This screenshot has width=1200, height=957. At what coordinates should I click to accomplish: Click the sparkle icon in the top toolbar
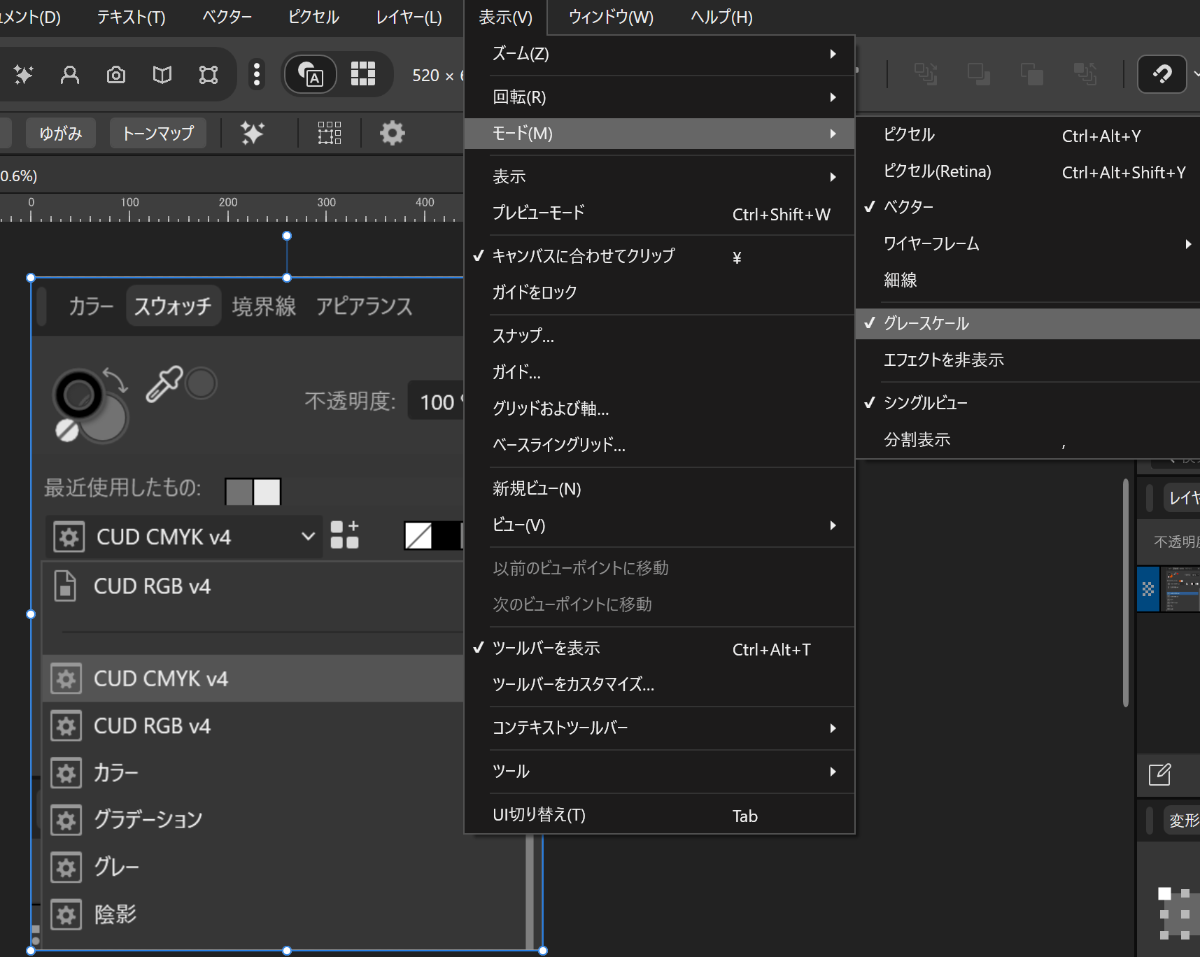[x=23, y=74]
